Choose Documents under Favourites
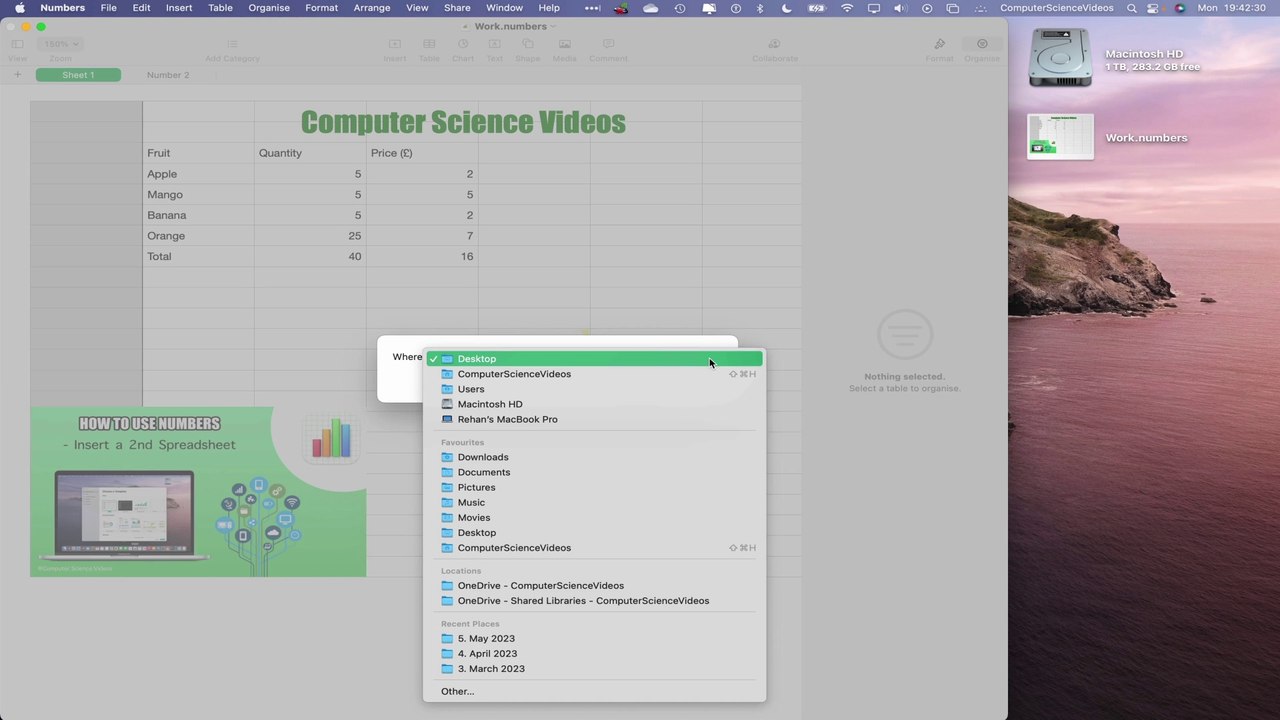 (595, 472)
